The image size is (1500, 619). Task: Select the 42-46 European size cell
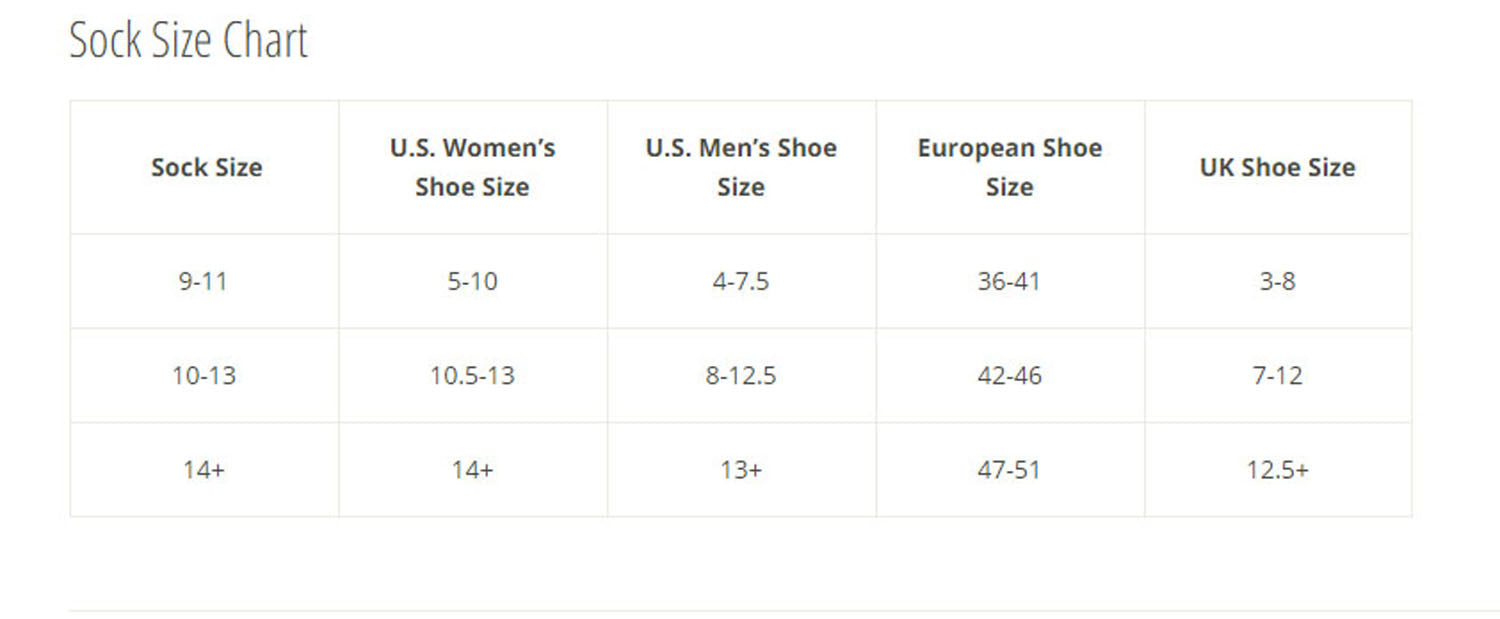[x=1009, y=376]
